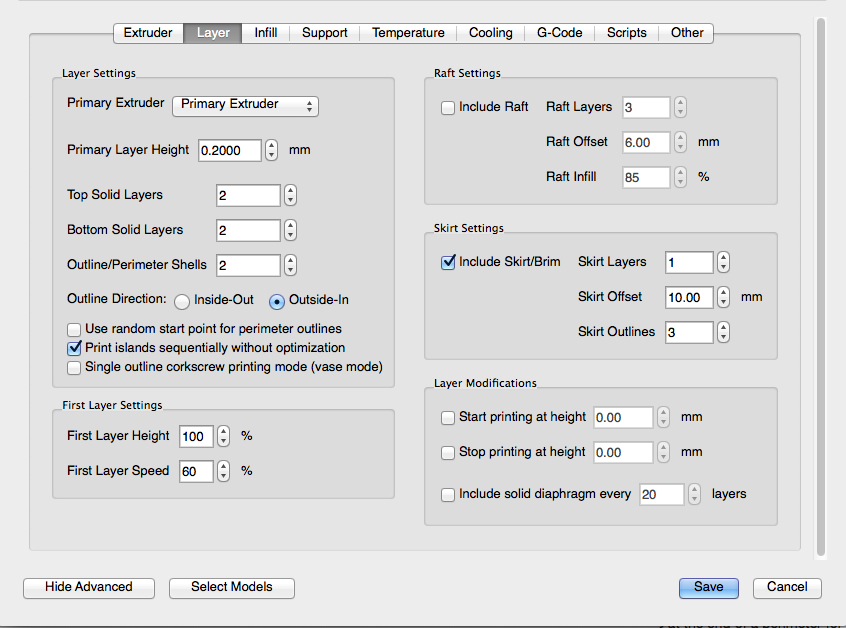The image size is (846, 628).
Task: Increment Top Solid Layers with the up arrow
Action: click(289, 191)
